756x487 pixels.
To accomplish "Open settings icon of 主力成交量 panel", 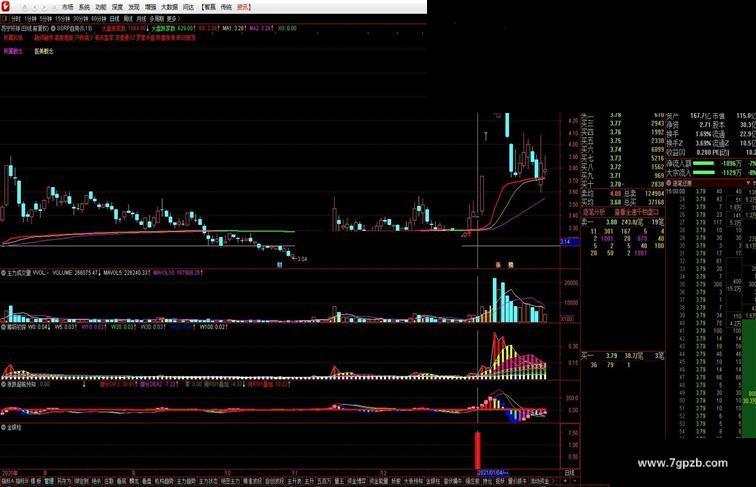I will (3, 273).
